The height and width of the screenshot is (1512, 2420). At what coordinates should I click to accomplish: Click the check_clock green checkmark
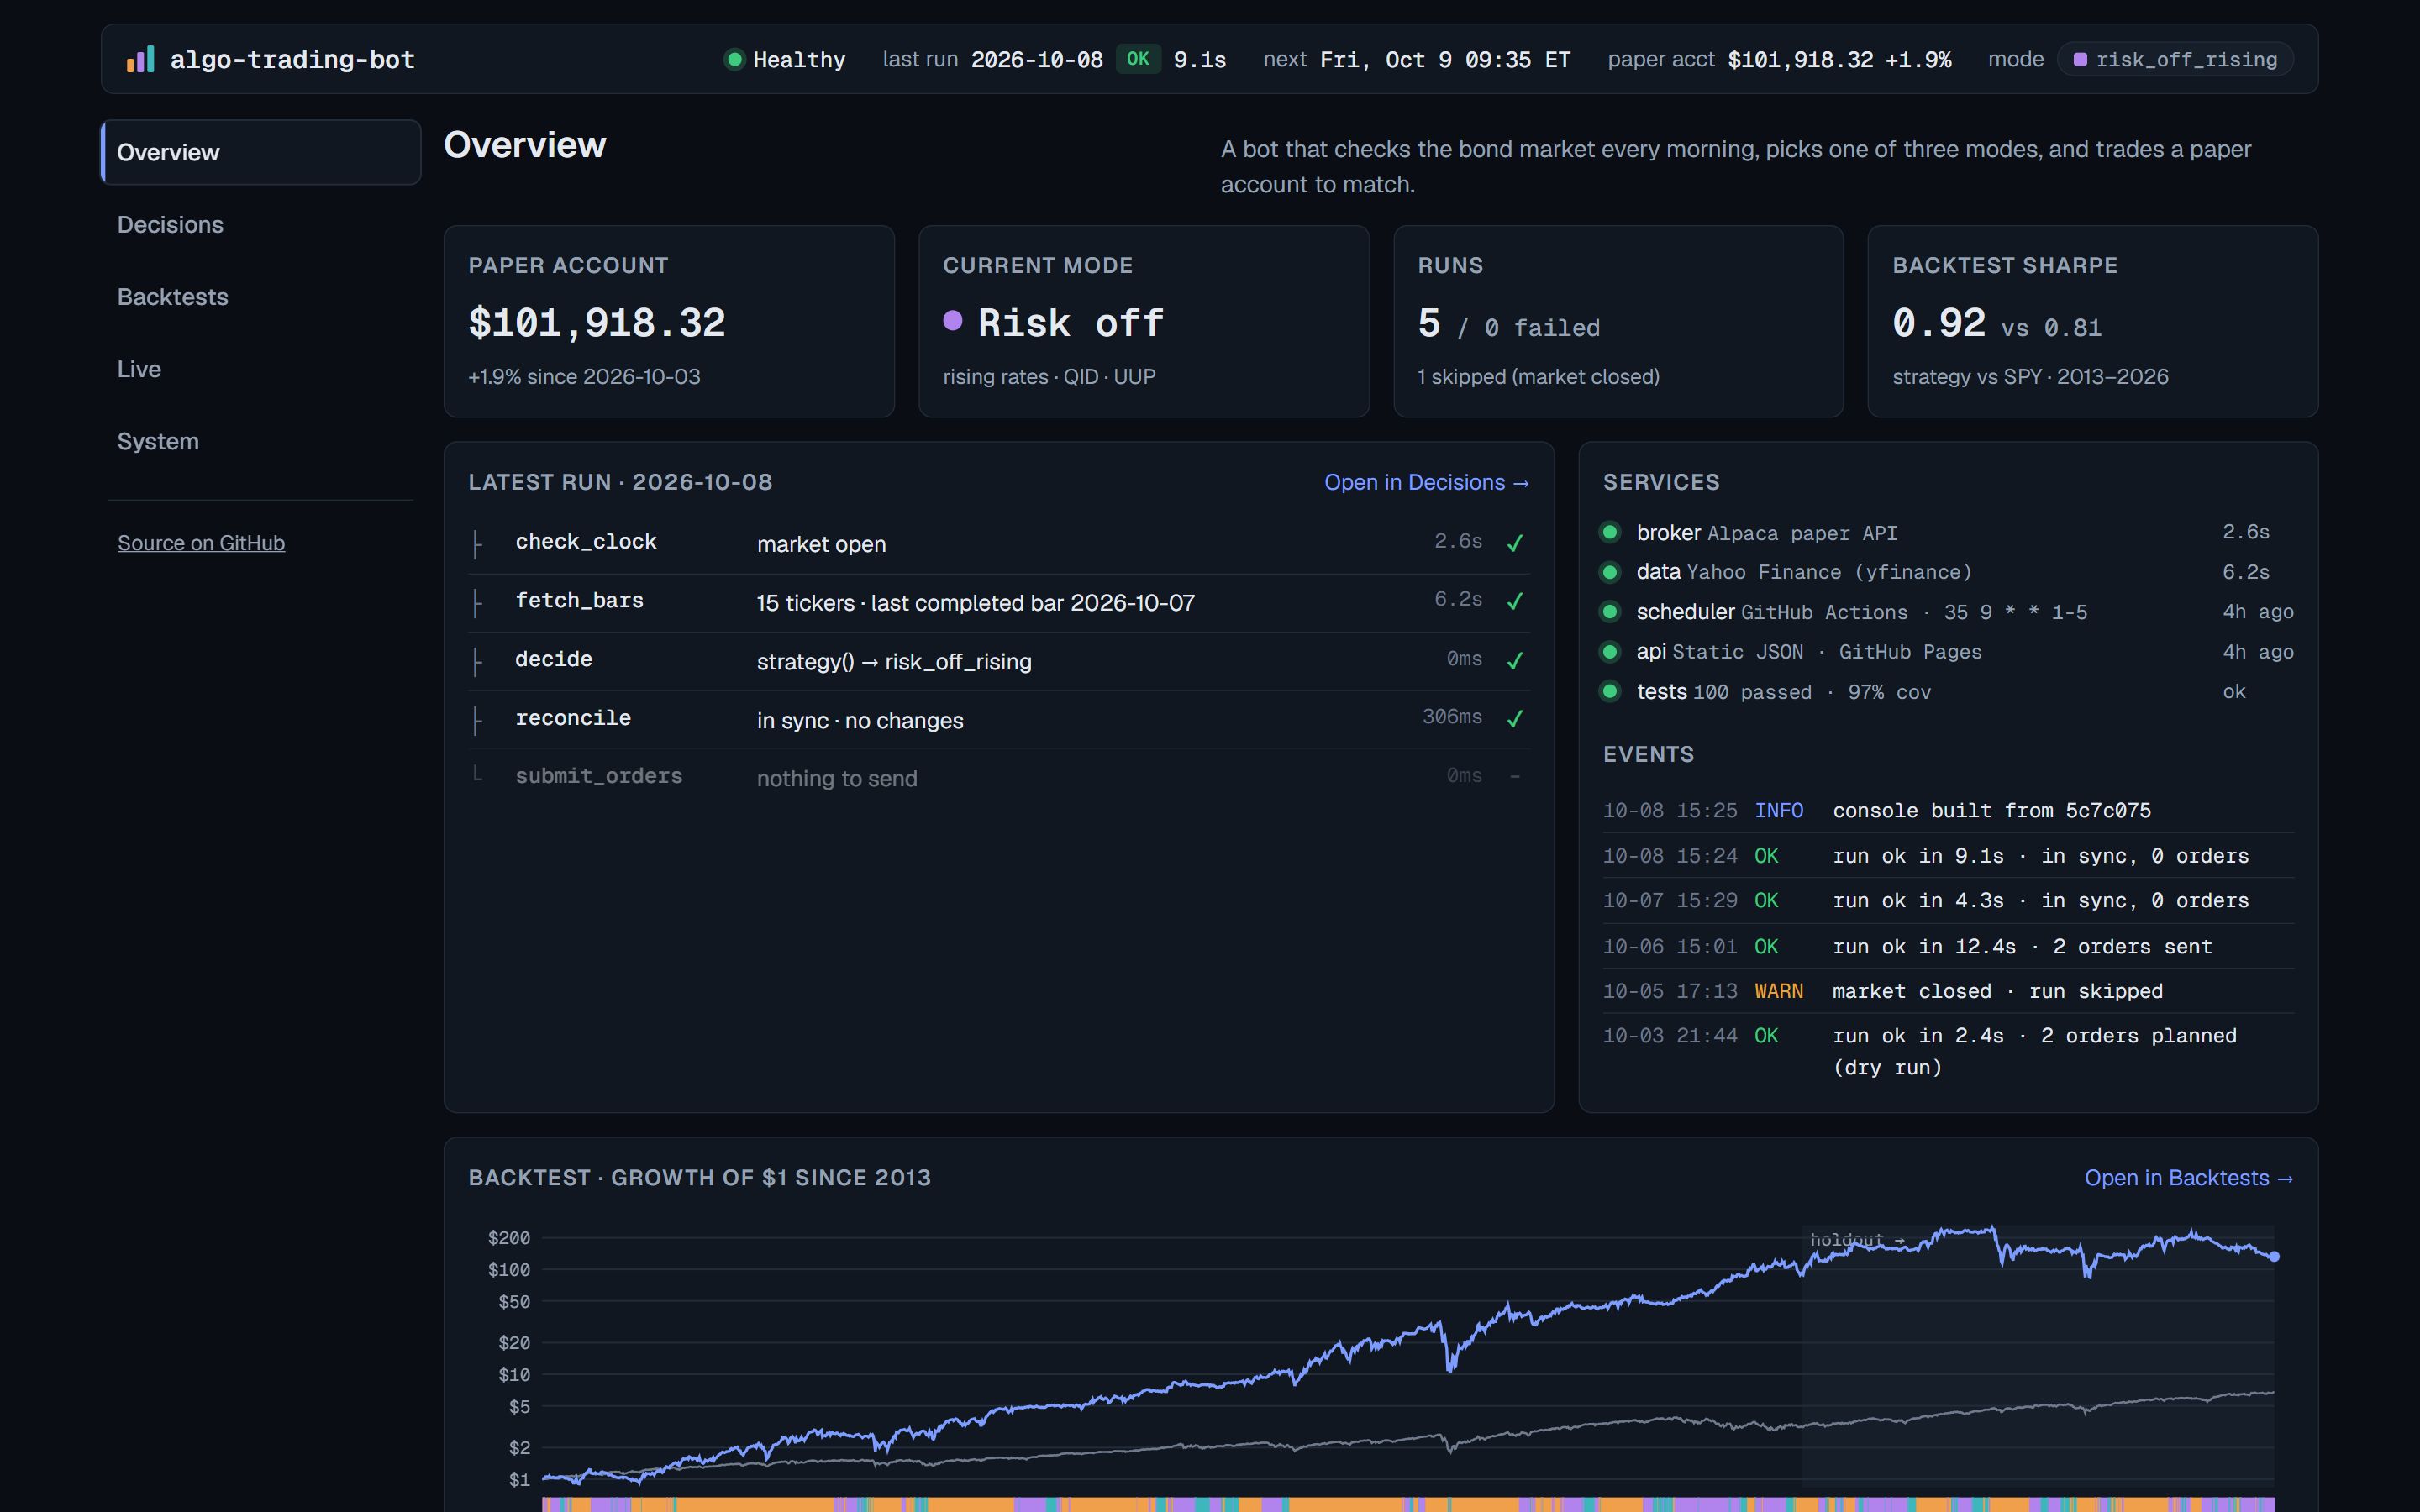(x=1515, y=543)
